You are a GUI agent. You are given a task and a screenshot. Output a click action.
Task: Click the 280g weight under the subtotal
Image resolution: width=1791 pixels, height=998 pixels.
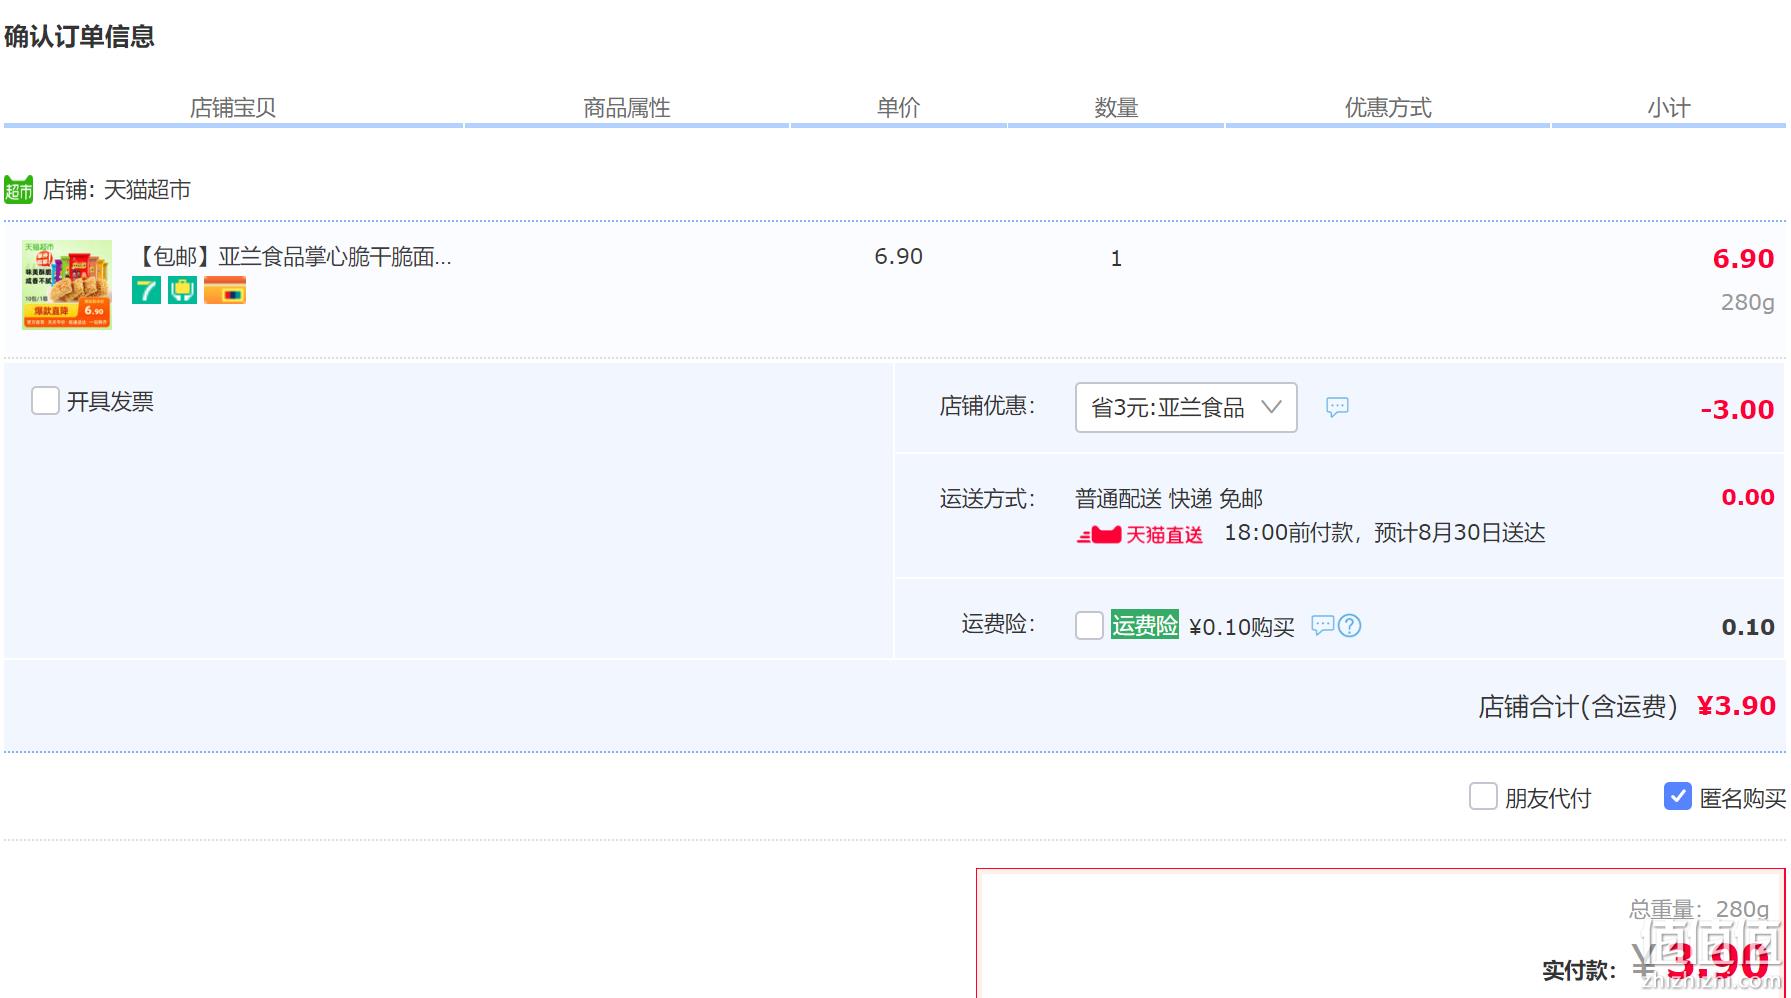coord(1747,302)
